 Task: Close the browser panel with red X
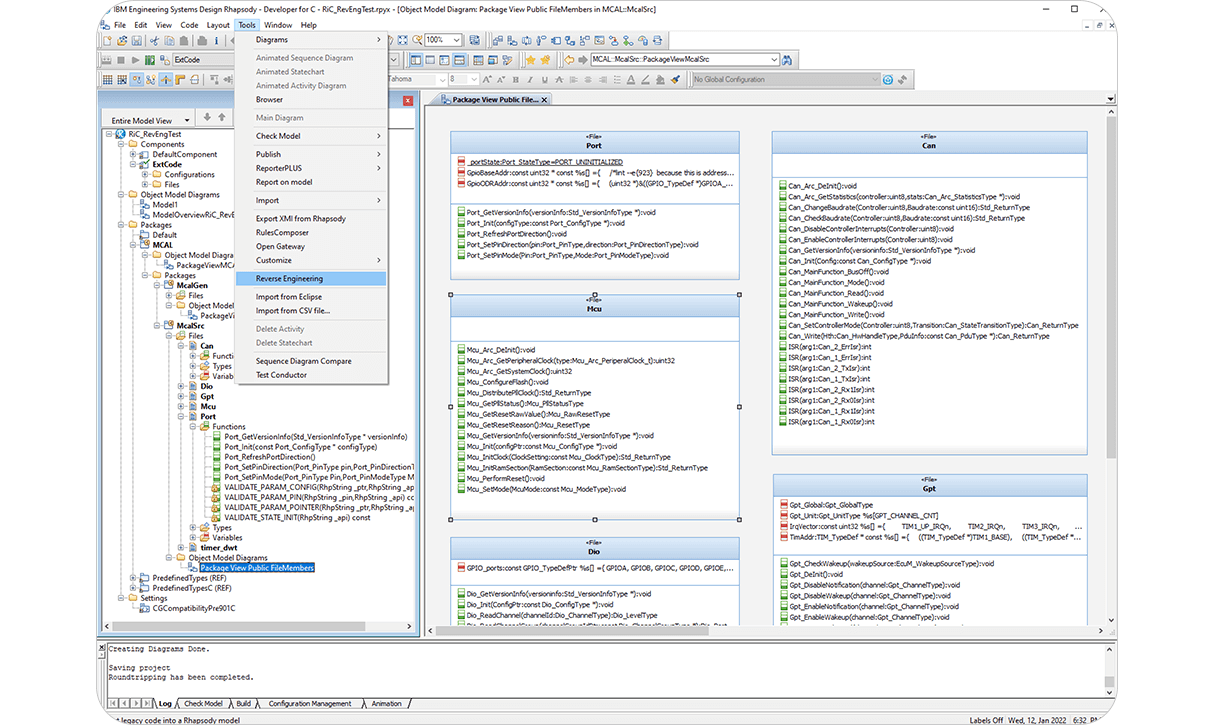tap(407, 100)
